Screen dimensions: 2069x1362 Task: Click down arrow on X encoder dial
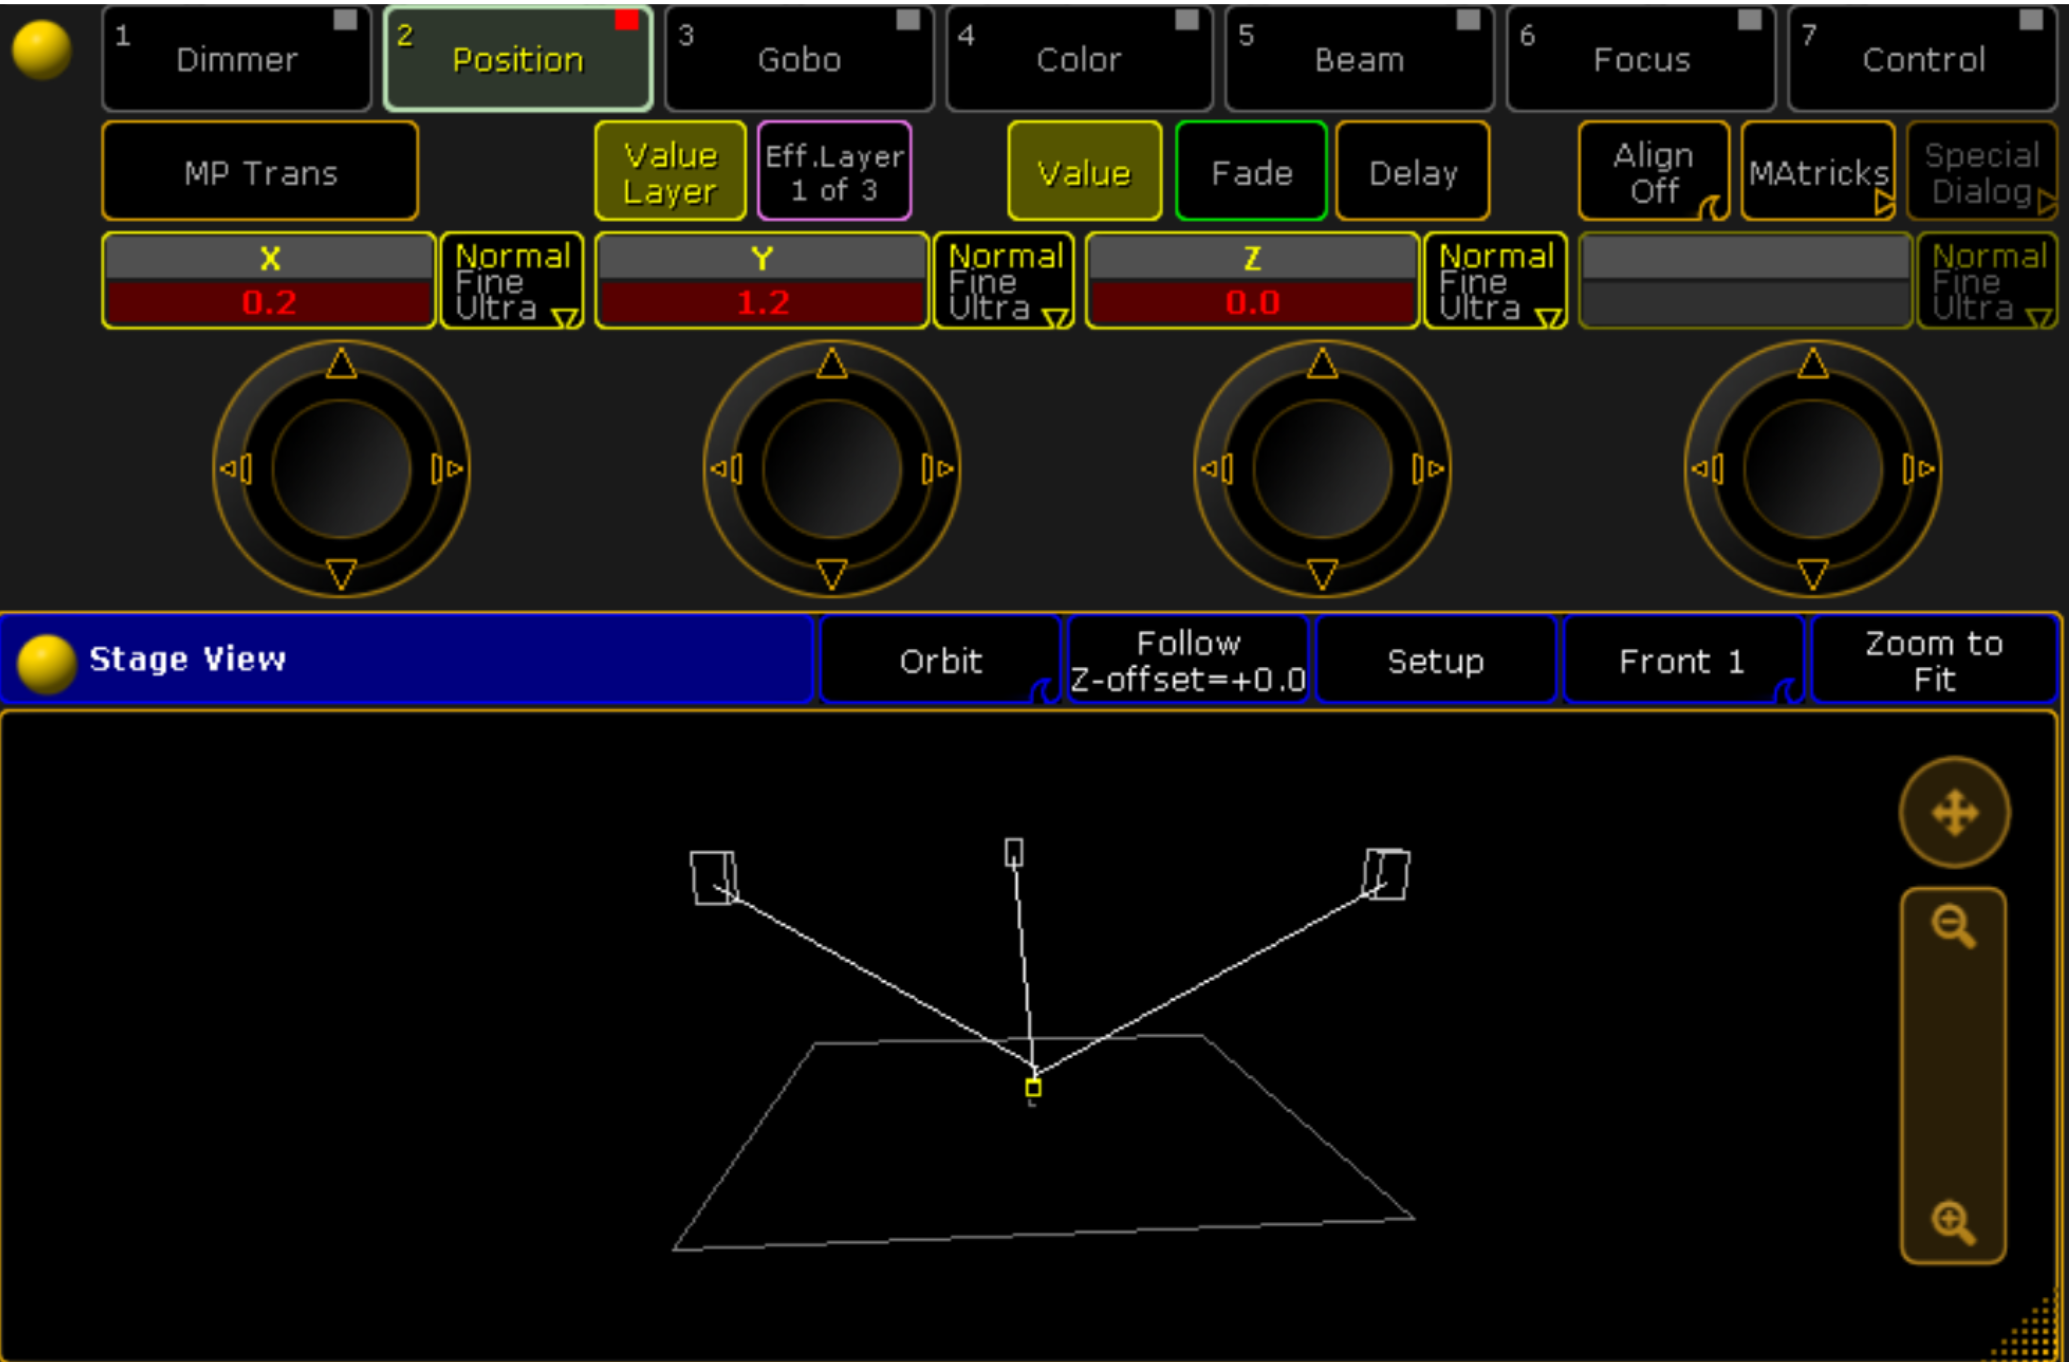(x=341, y=575)
